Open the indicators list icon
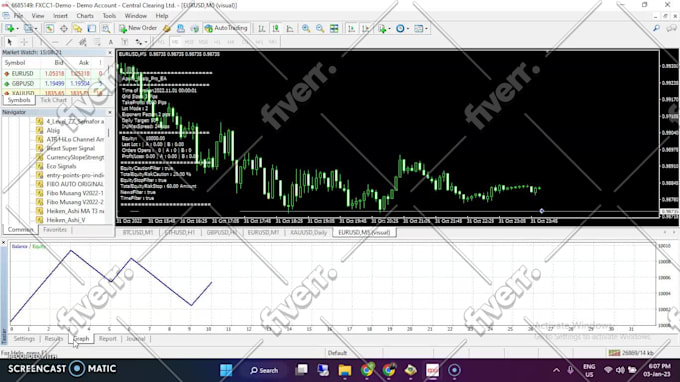The height and width of the screenshot is (382, 680). (382, 28)
